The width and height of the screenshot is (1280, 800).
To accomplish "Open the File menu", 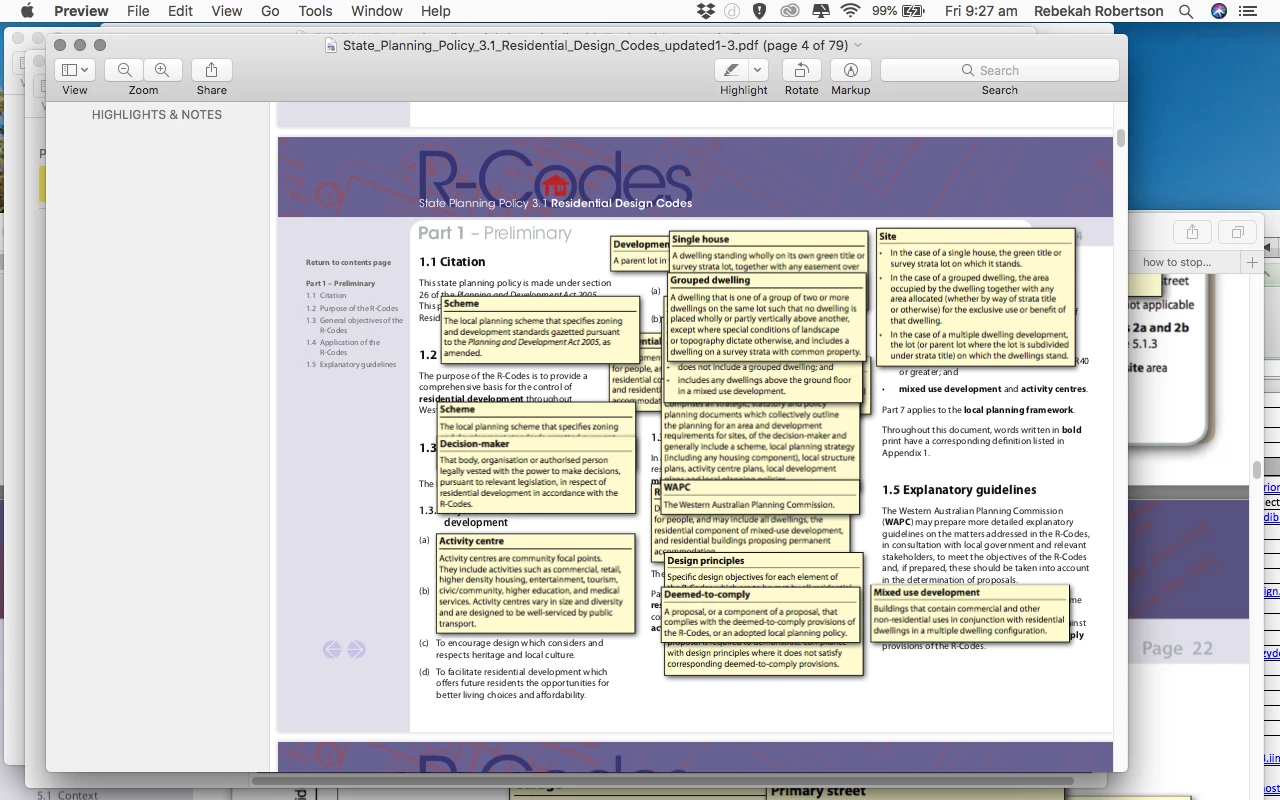I will (x=138, y=11).
